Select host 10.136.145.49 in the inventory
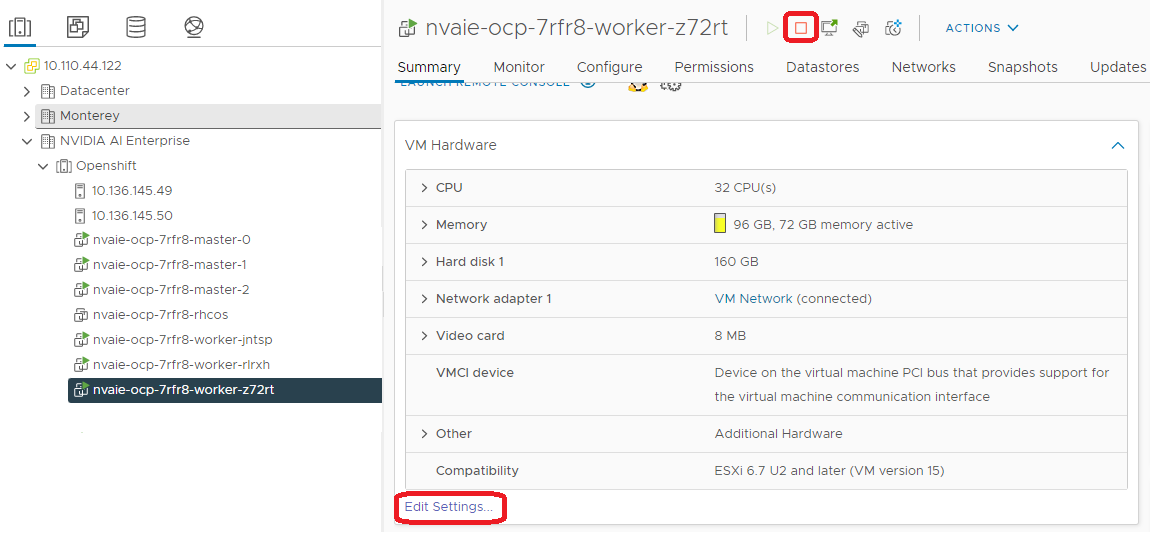The image size is (1150, 541). (132, 190)
